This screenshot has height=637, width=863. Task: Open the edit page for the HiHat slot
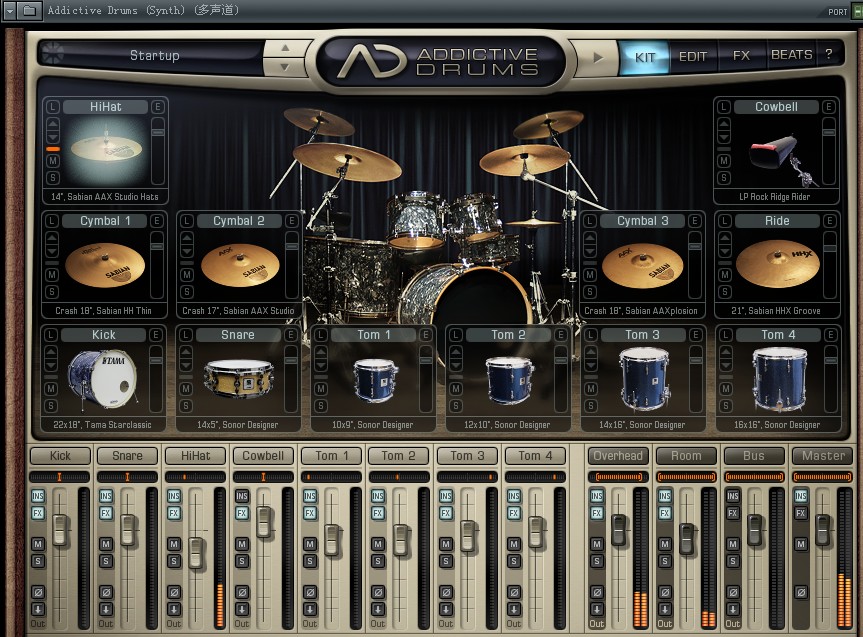(x=157, y=107)
